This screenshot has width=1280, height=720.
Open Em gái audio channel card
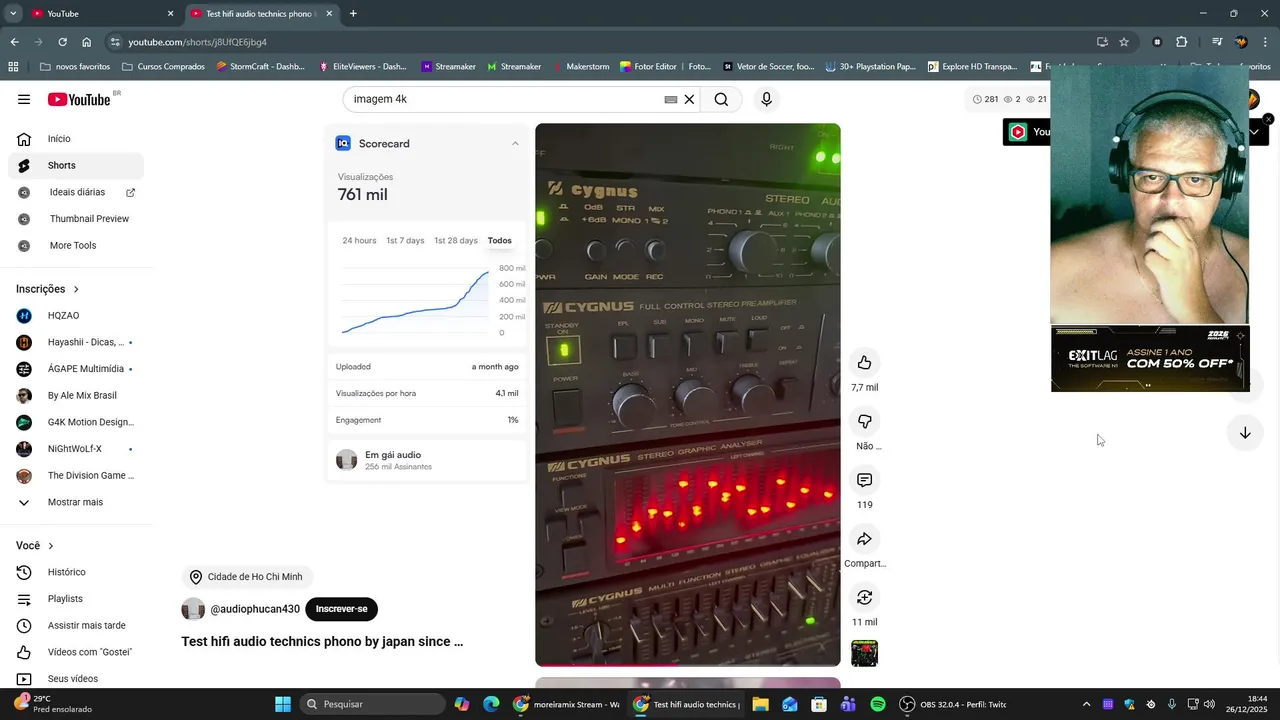coord(427,460)
